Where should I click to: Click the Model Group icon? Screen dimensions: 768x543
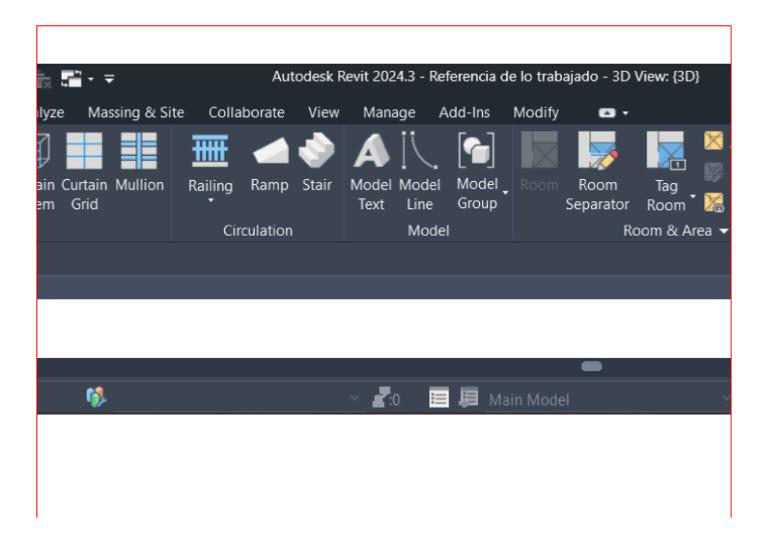477,150
